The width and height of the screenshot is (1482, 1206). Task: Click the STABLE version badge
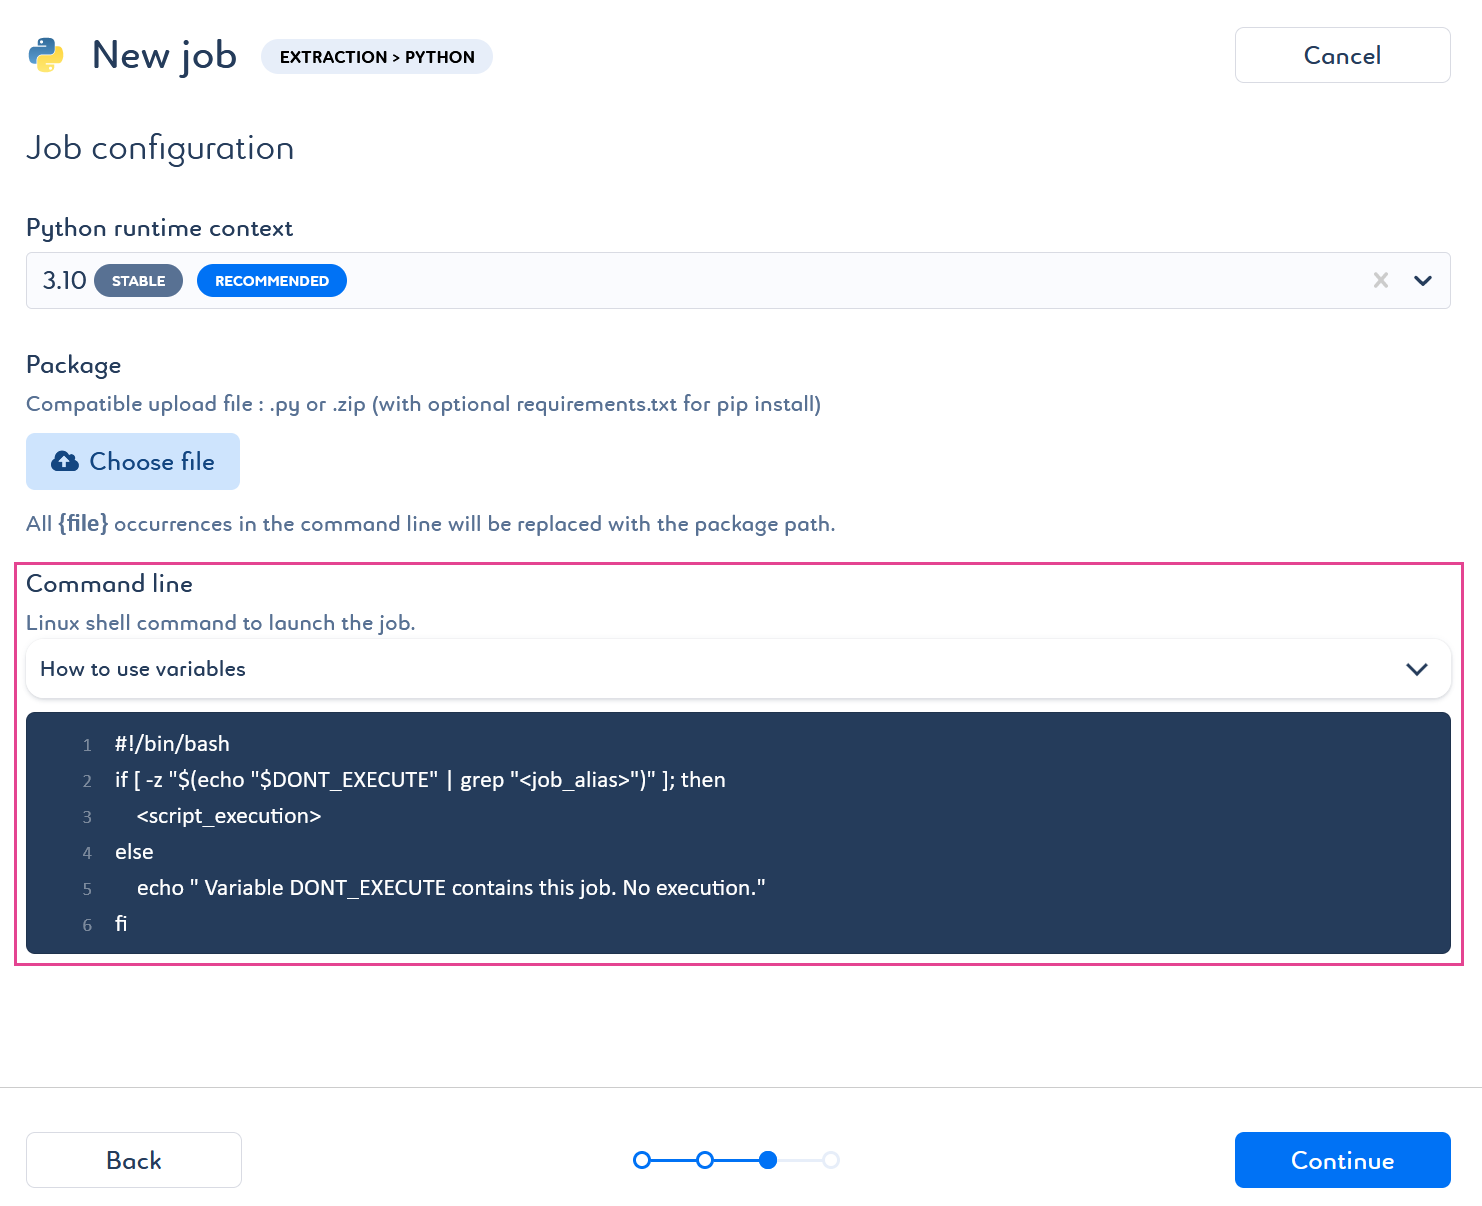click(138, 281)
